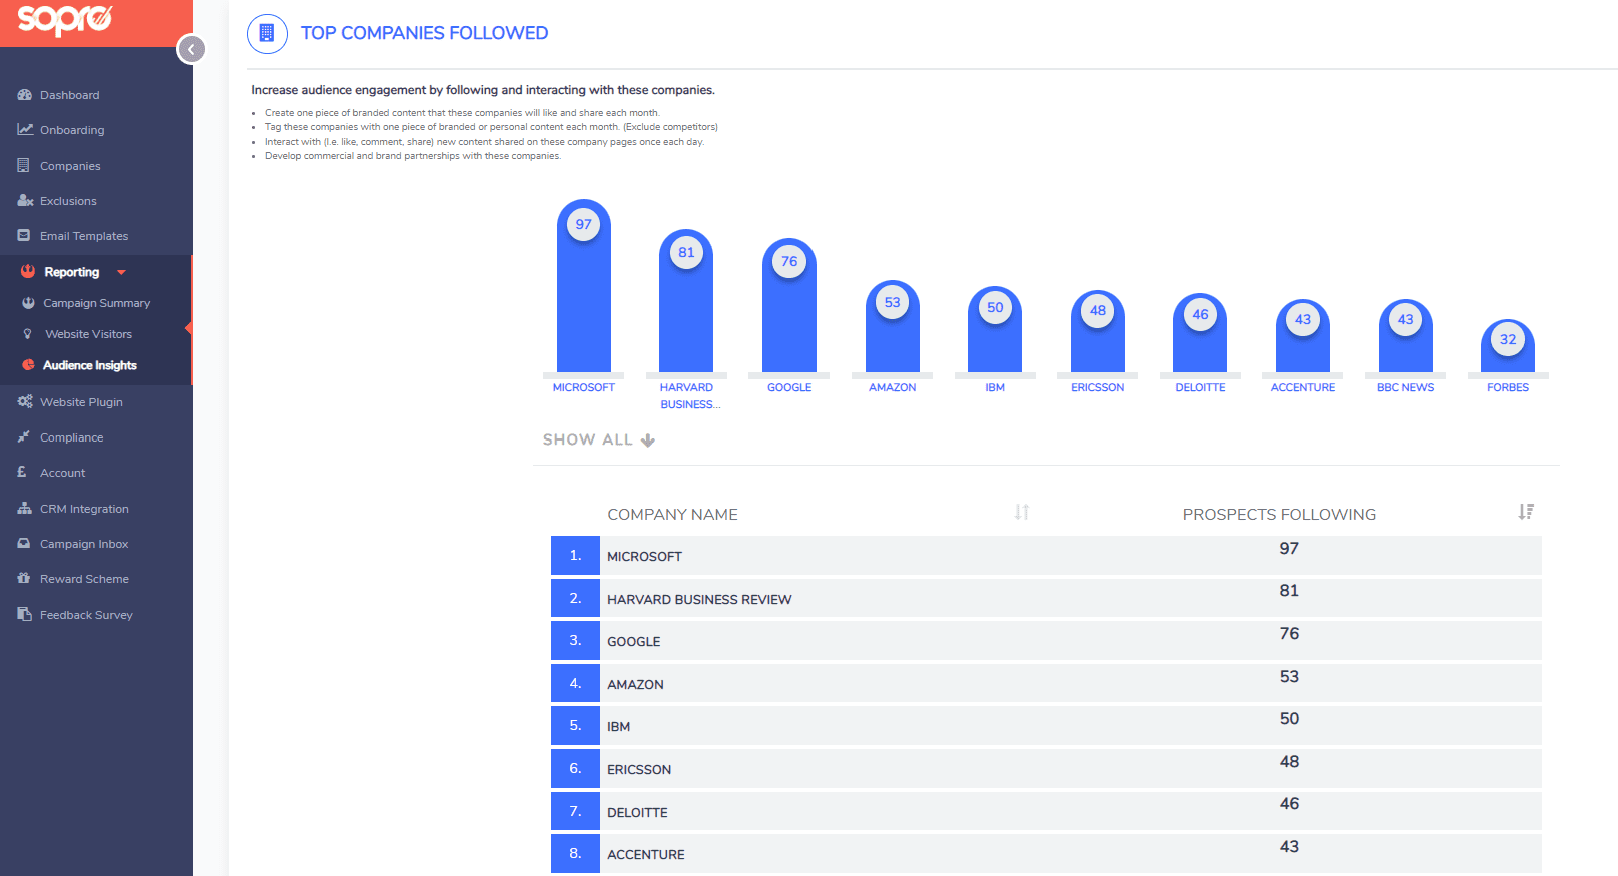Screen dimensions: 1618x876
Task: Click the Website Plugin gears icon
Action: tap(25, 401)
